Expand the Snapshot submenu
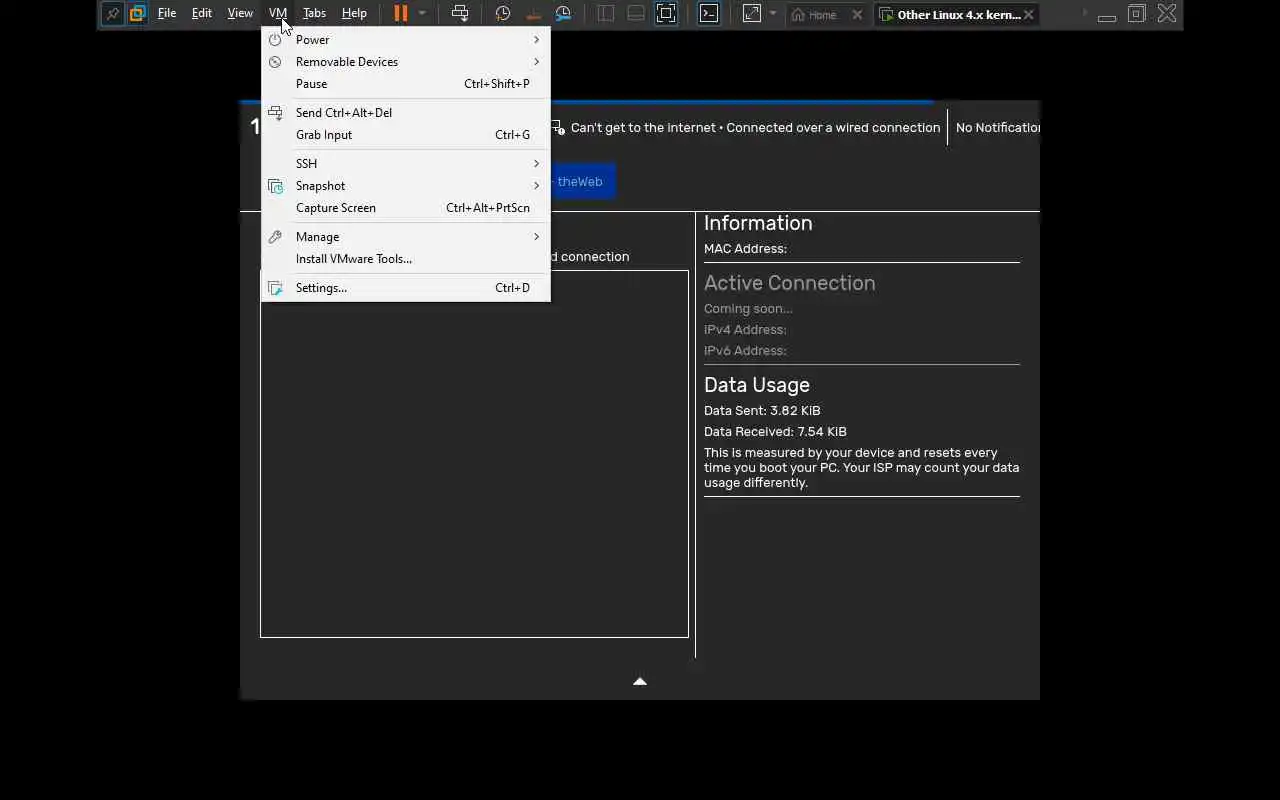 coord(405,186)
